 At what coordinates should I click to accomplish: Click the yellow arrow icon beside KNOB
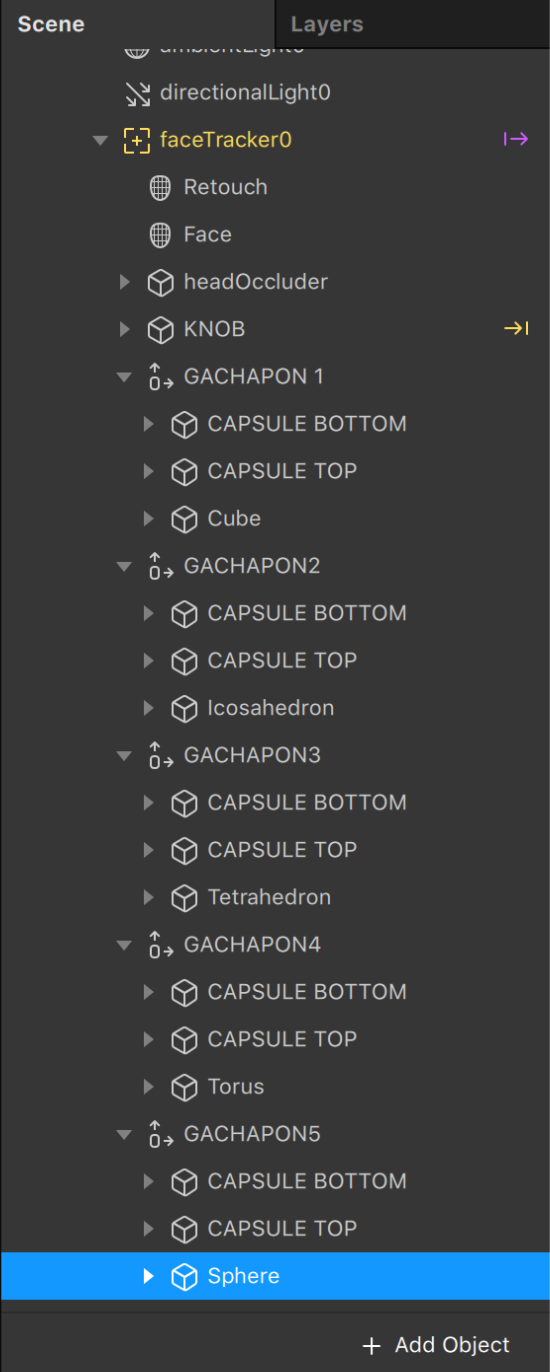pyautogui.click(x=516, y=328)
